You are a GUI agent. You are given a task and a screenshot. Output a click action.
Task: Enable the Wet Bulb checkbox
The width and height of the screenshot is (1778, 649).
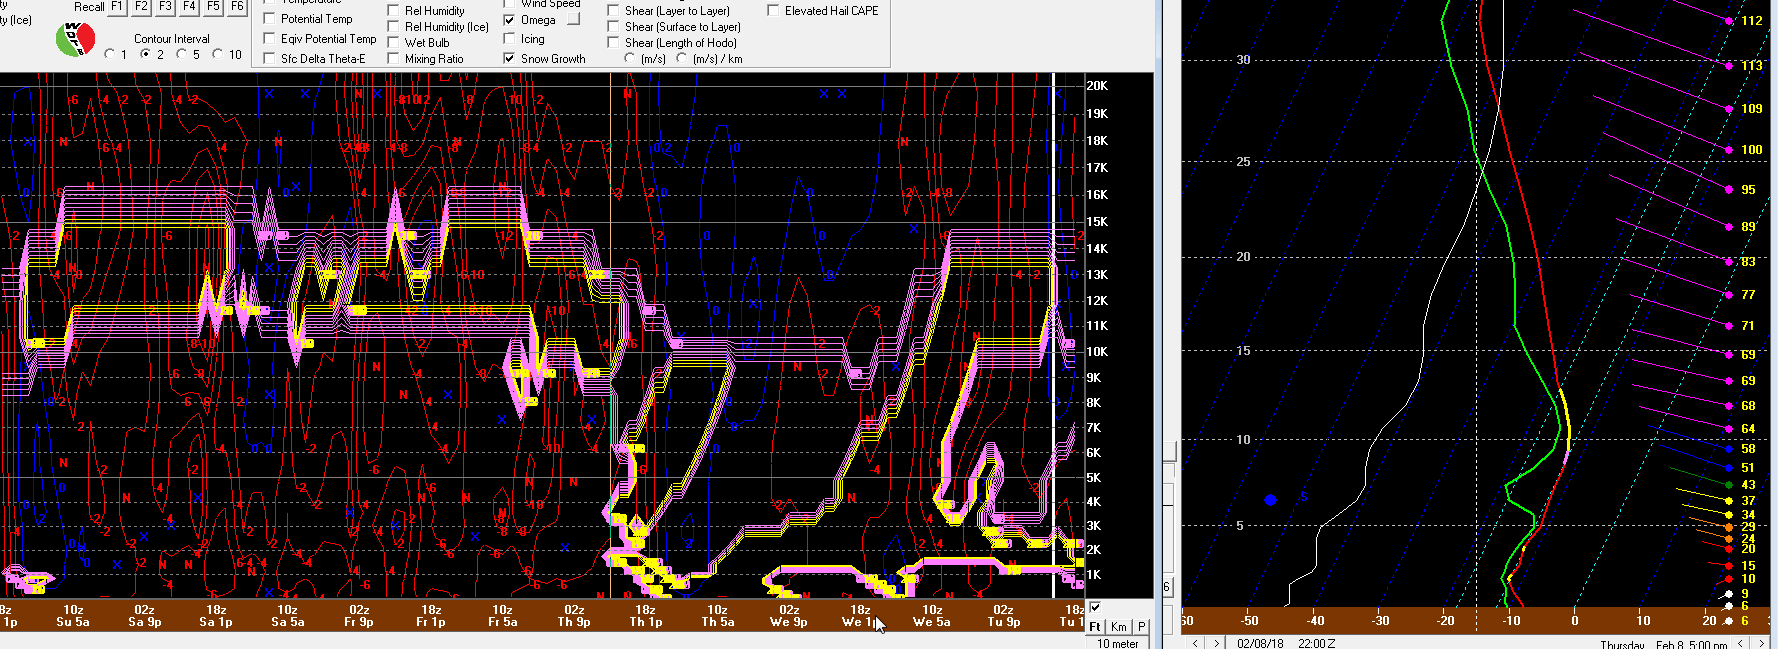[393, 42]
